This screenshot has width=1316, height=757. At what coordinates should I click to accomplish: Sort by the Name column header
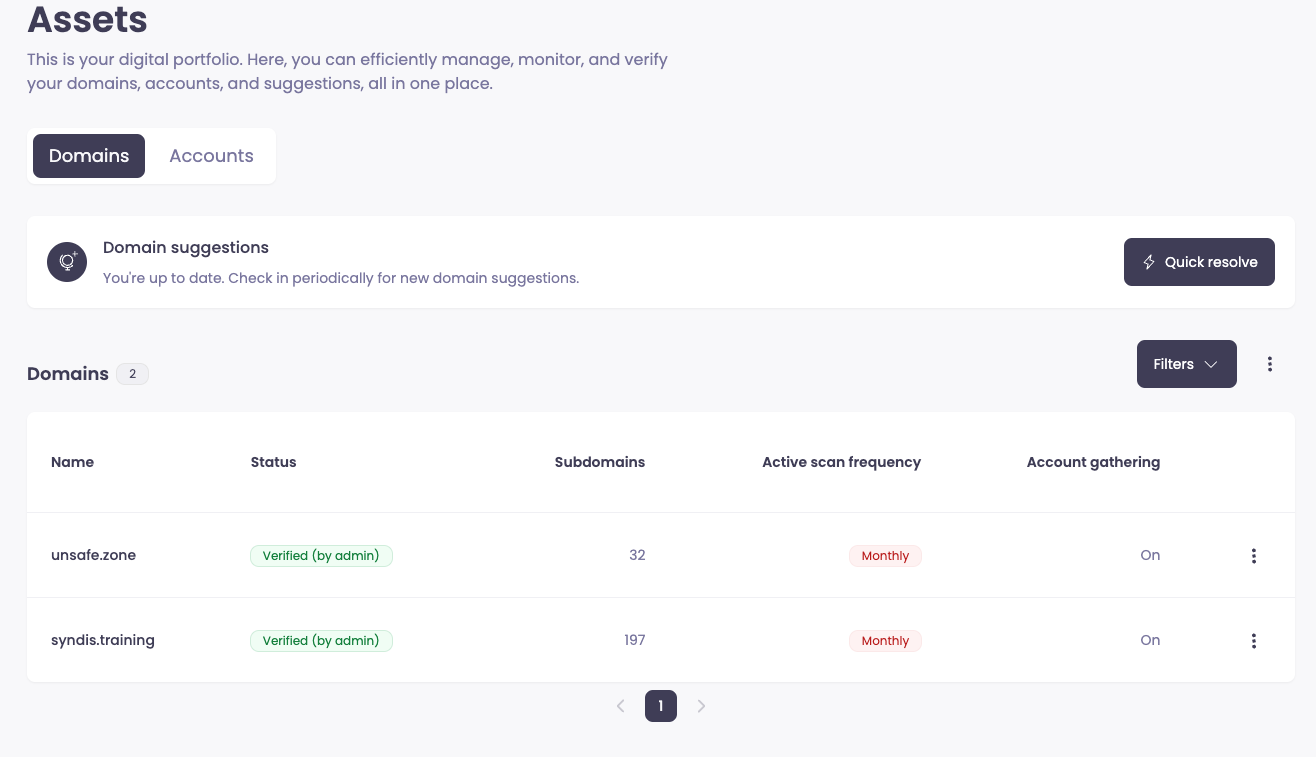(x=72, y=462)
